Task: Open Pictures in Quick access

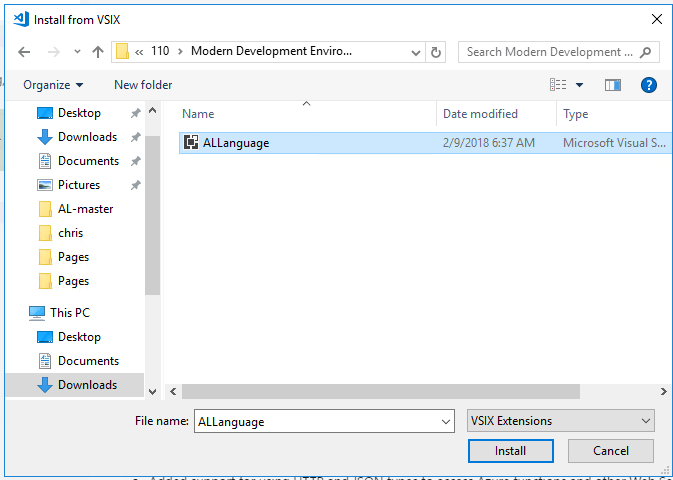Action: click(x=79, y=185)
